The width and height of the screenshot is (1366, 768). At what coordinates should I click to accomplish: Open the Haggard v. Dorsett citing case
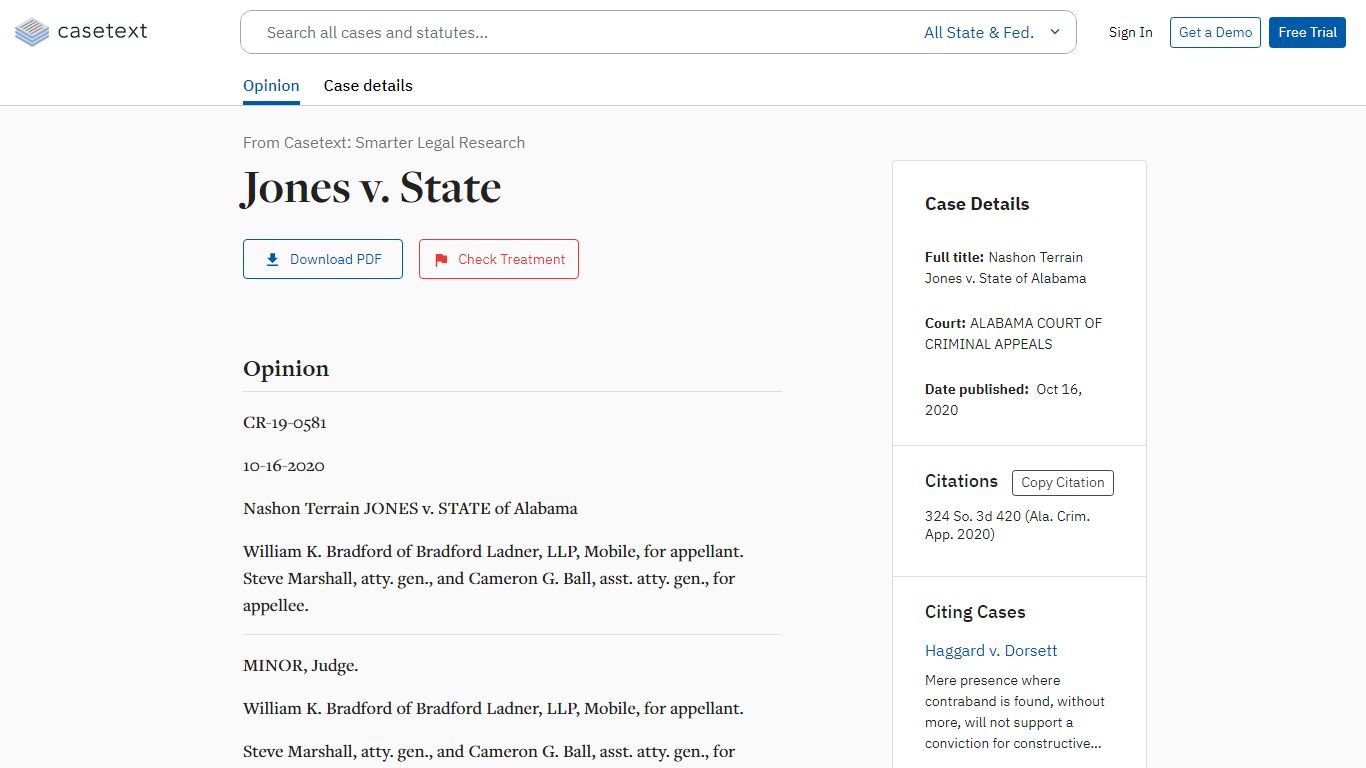(991, 650)
